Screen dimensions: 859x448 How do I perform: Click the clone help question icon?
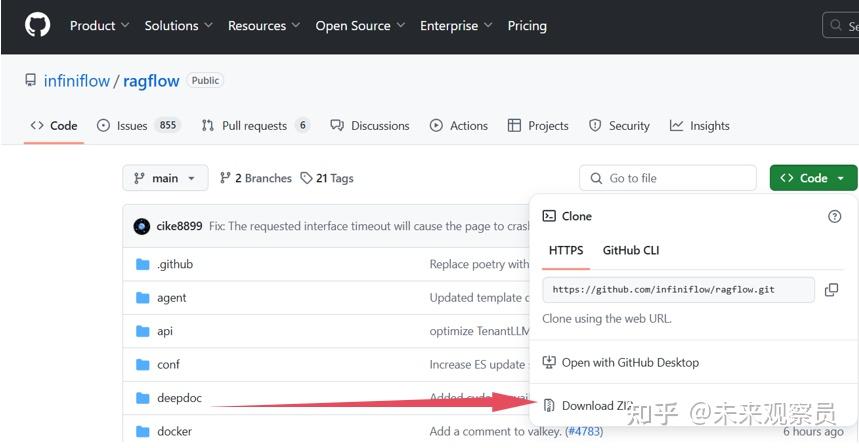[835, 216]
